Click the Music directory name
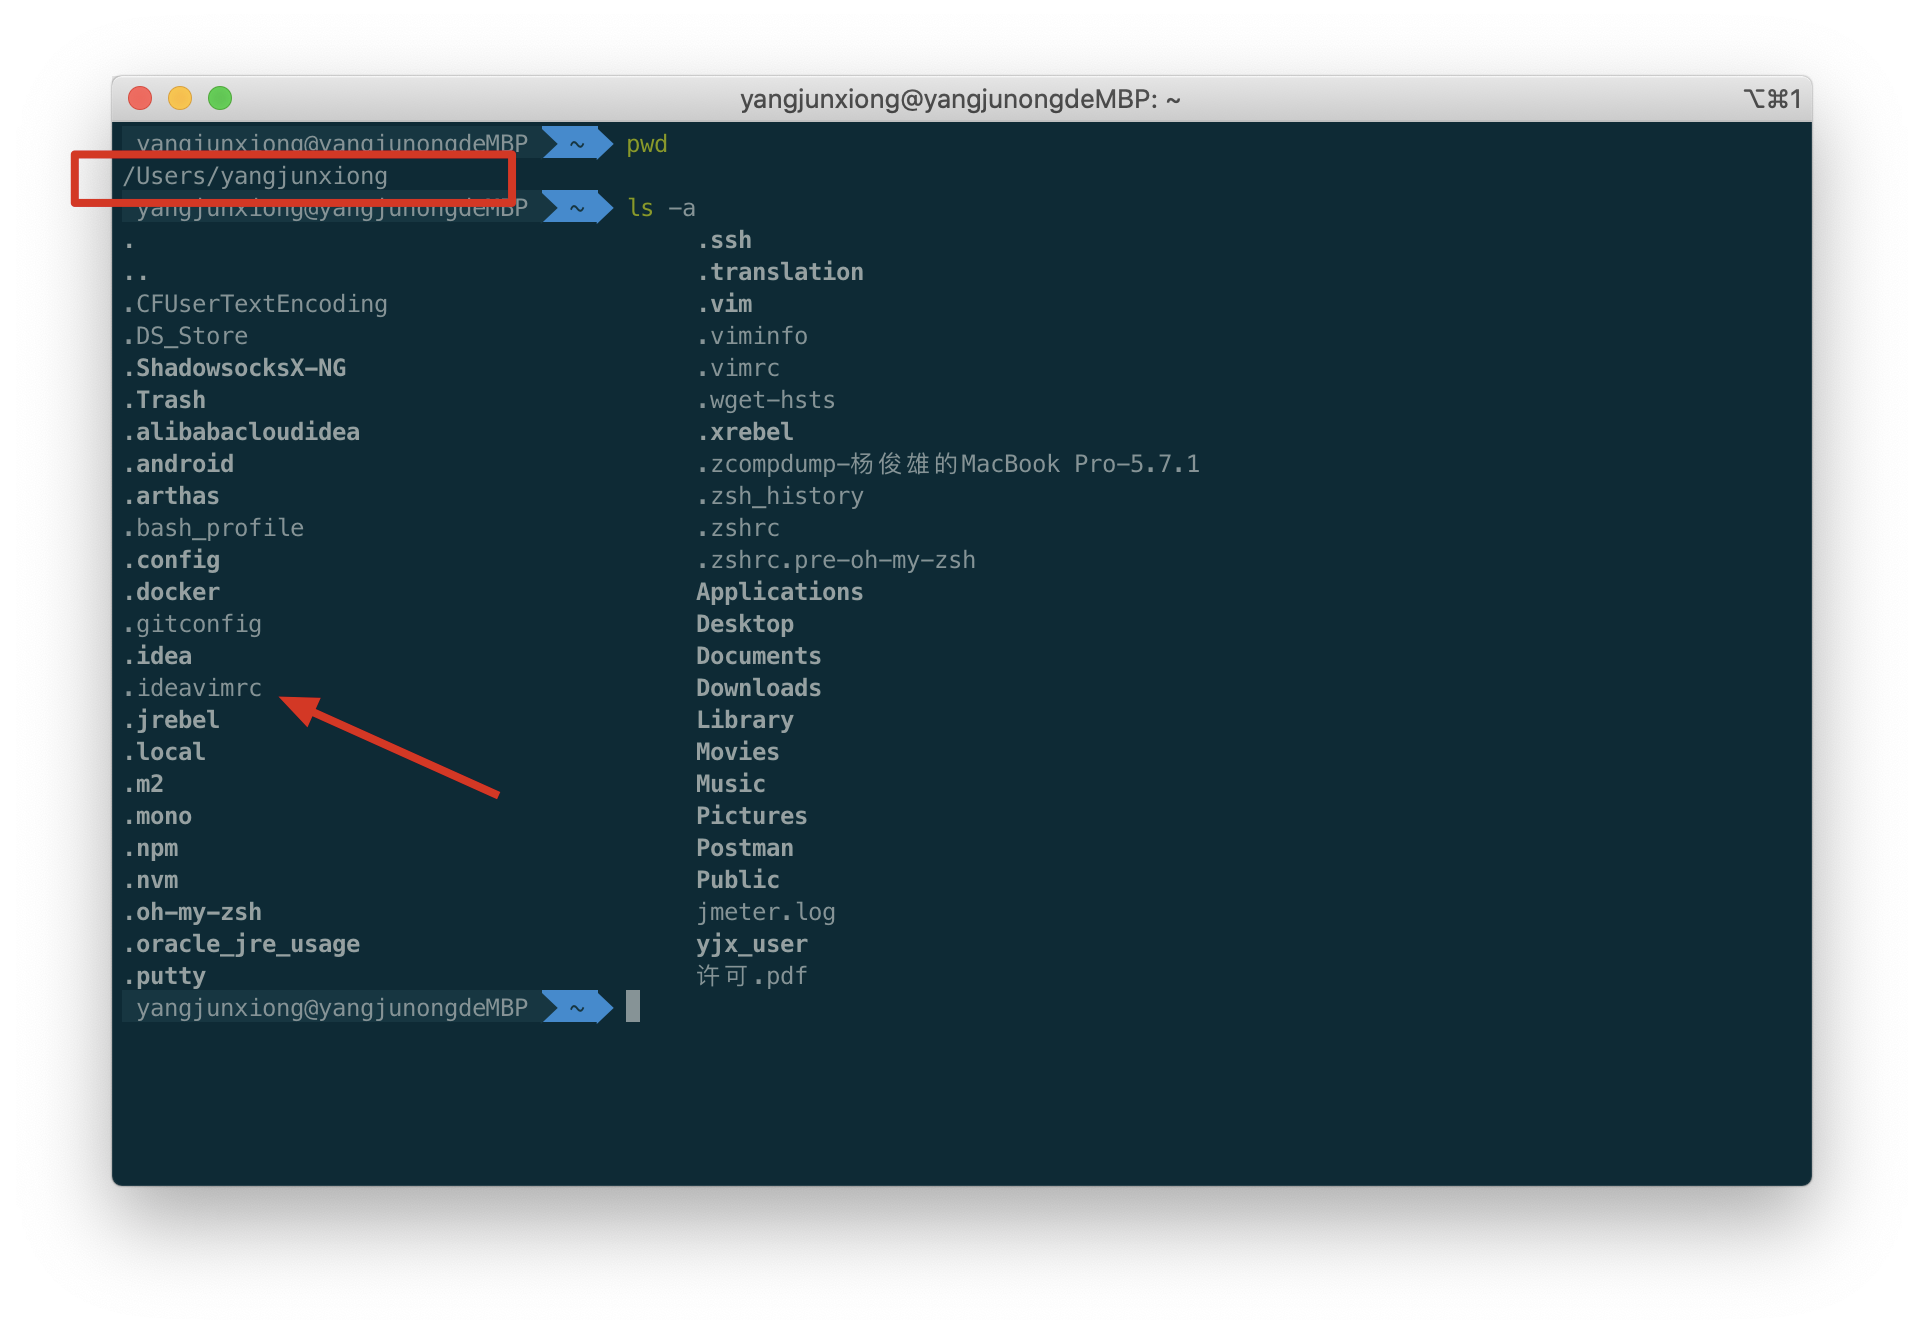Screen dimensions: 1924x1334 click(731, 784)
